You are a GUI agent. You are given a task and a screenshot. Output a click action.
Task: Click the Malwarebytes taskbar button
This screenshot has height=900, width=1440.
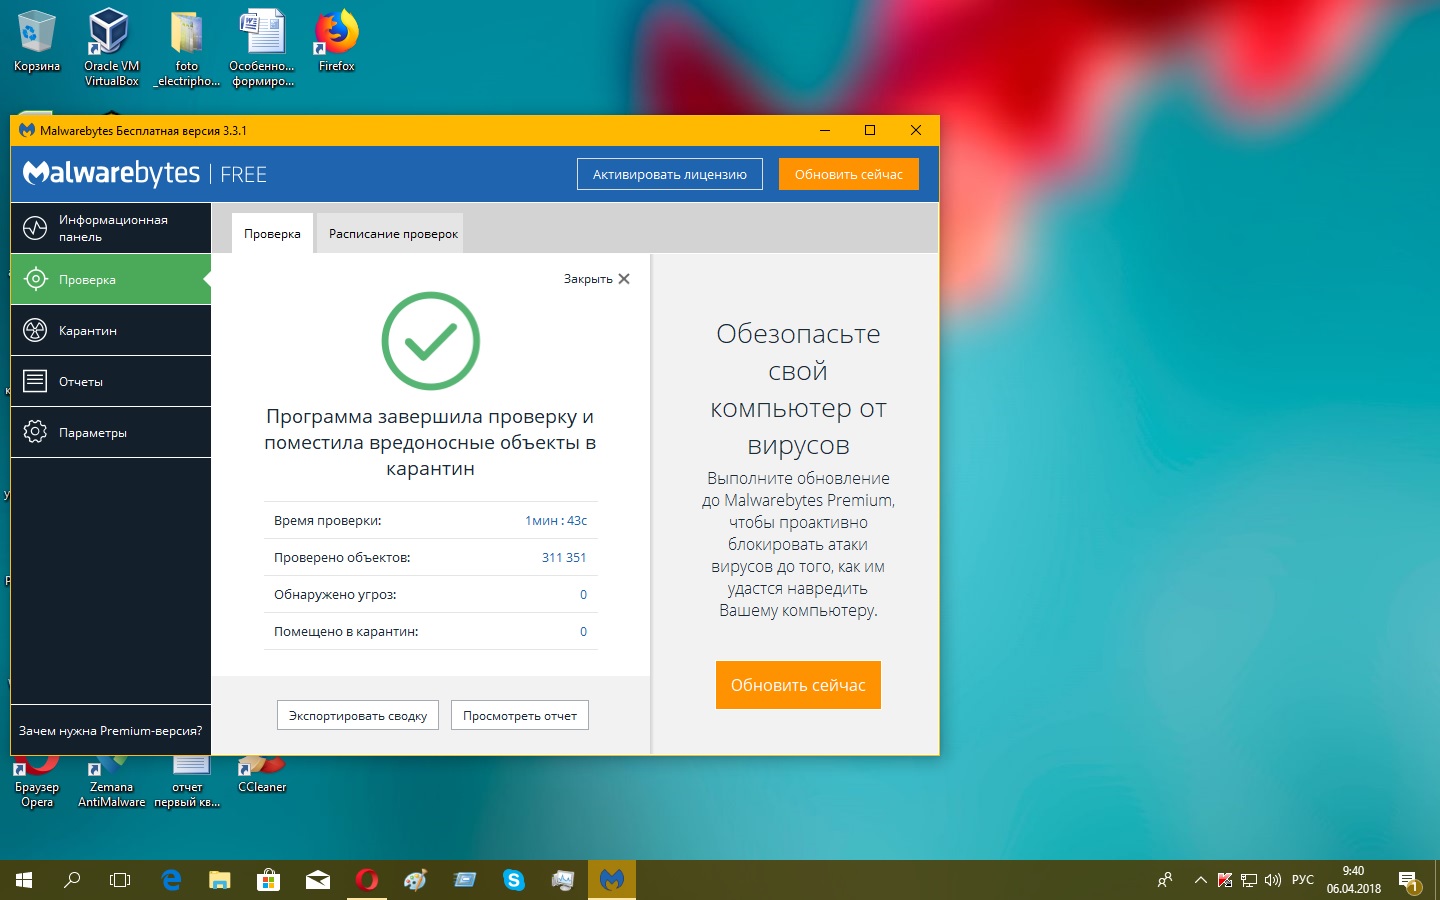click(612, 880)
